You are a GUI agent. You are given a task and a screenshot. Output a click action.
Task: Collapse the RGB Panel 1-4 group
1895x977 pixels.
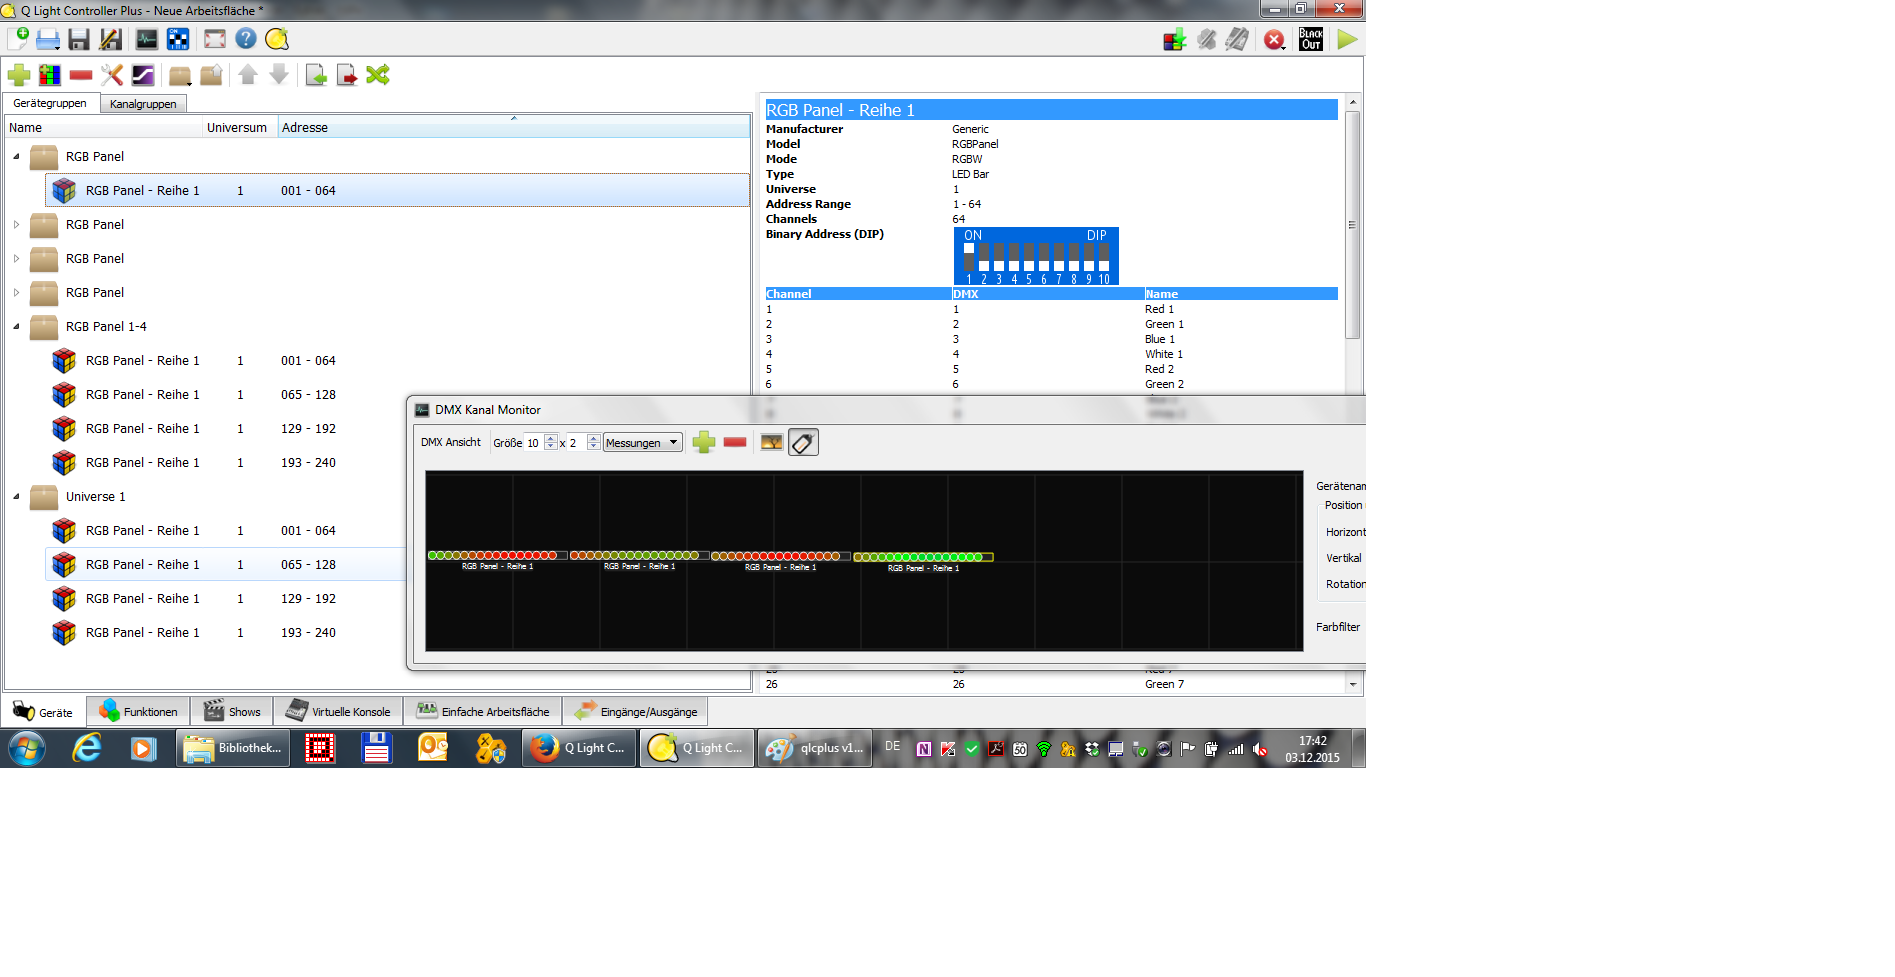16,327
